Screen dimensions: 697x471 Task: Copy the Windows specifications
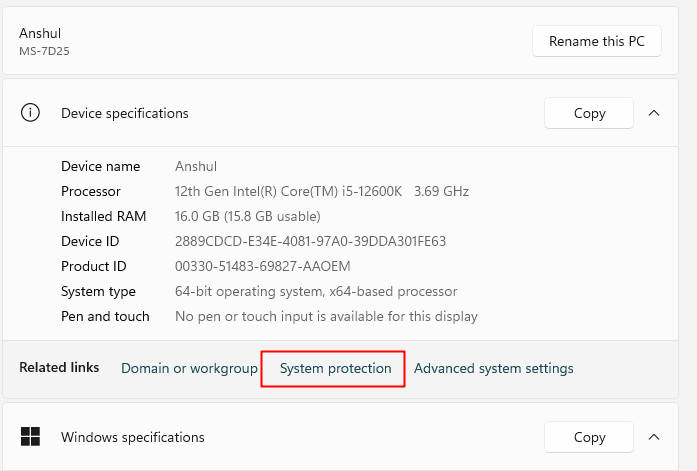coord(589,437)
